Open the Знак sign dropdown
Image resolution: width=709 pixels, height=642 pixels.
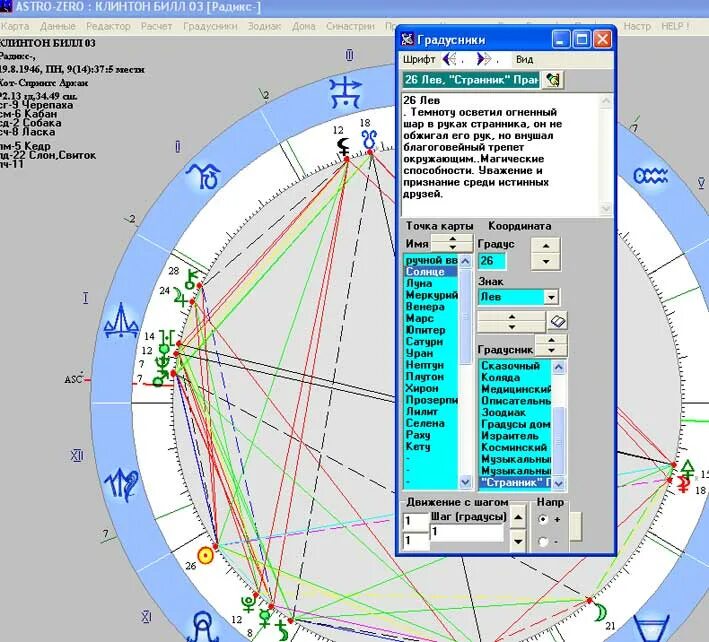(551, 297)
